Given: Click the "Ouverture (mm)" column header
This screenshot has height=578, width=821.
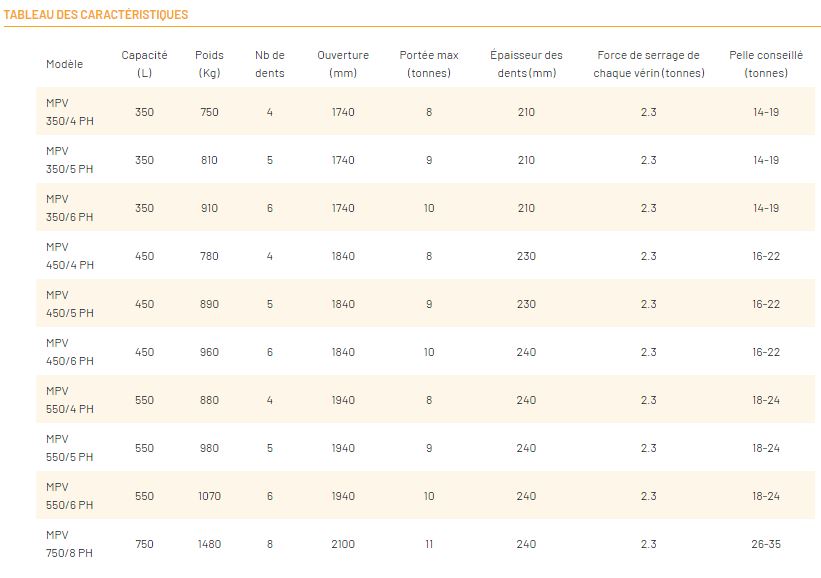Looking at the screenshot, I should coord(343,64).
